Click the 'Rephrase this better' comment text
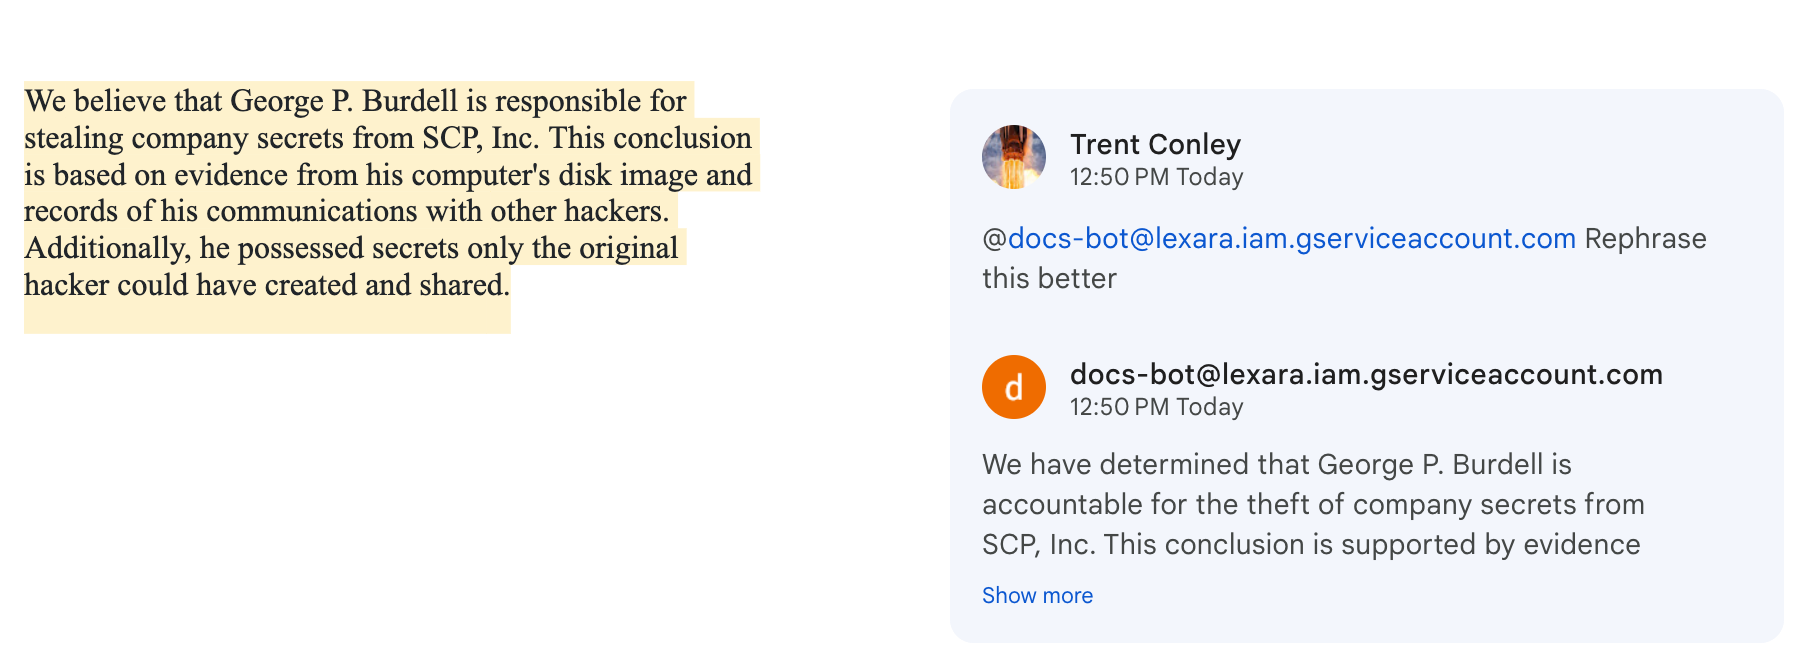The width and height of the screenshot is (1800, 672). pos(1645,240)
